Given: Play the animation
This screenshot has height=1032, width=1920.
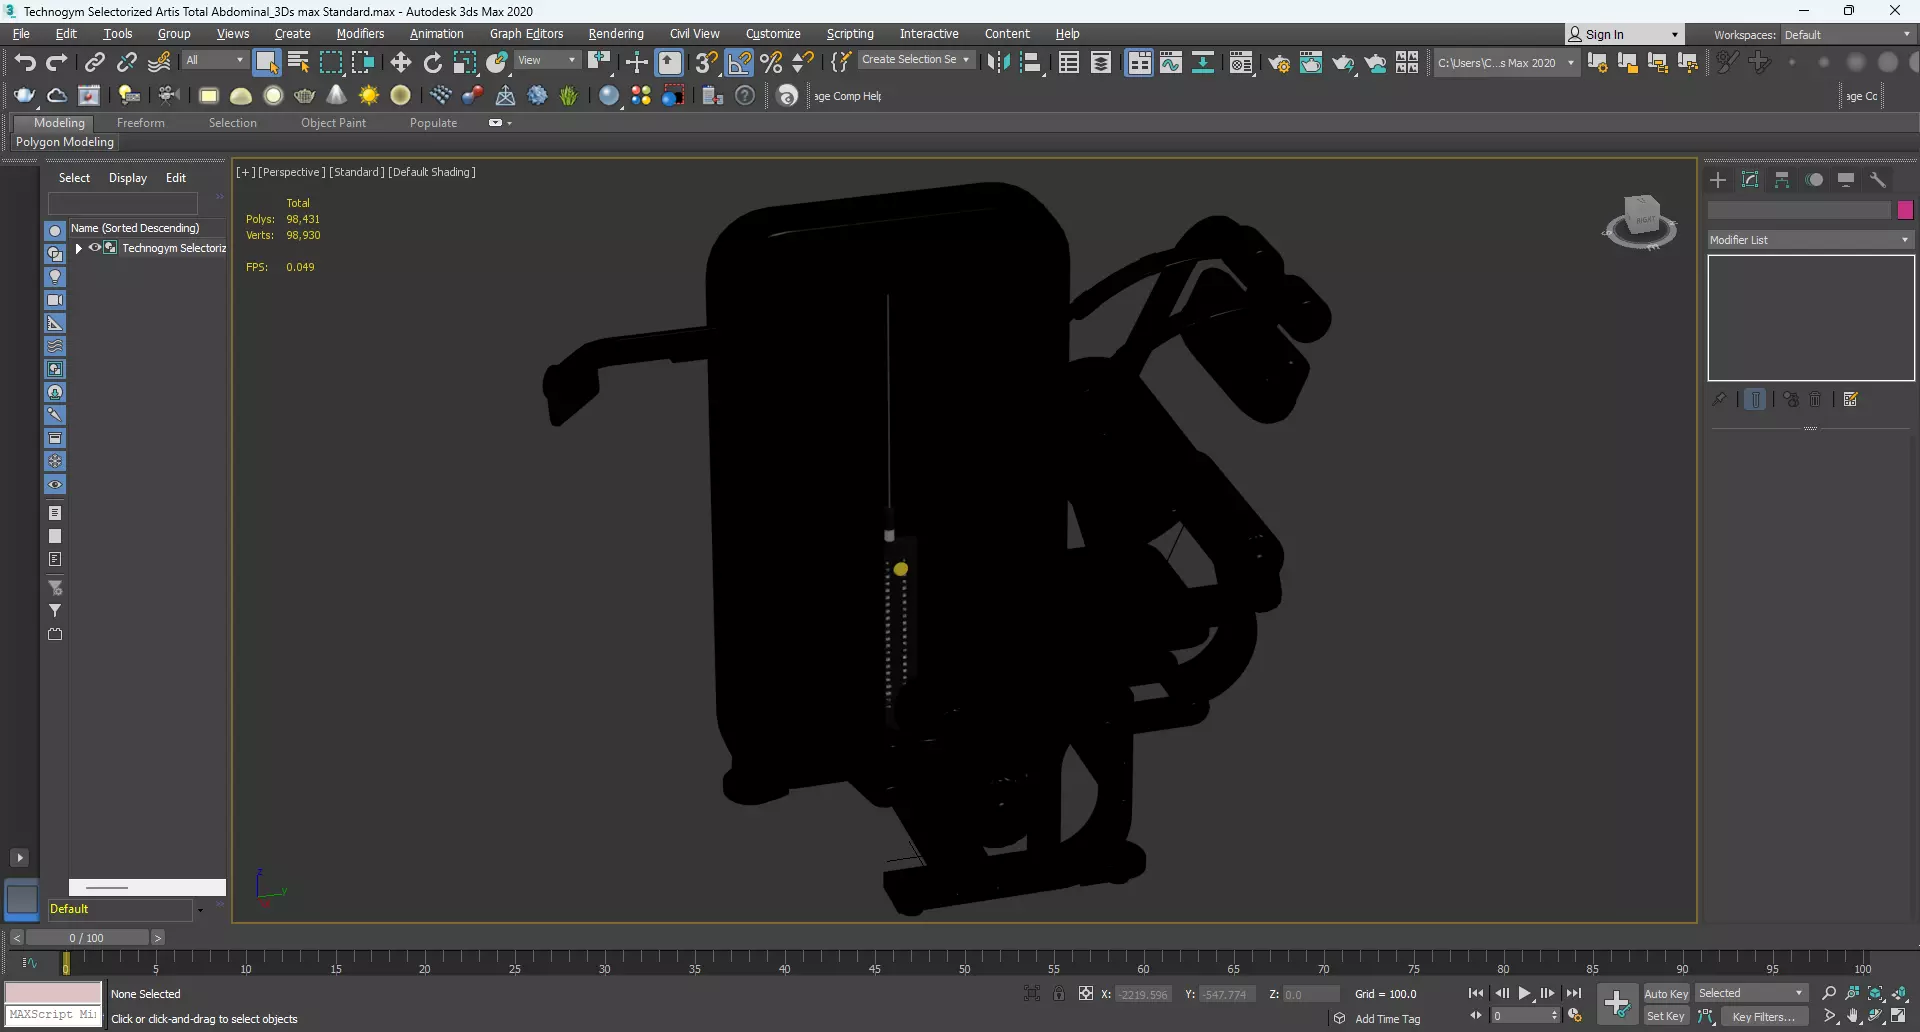Looking at the screenshot, I should click(1525, 993).
